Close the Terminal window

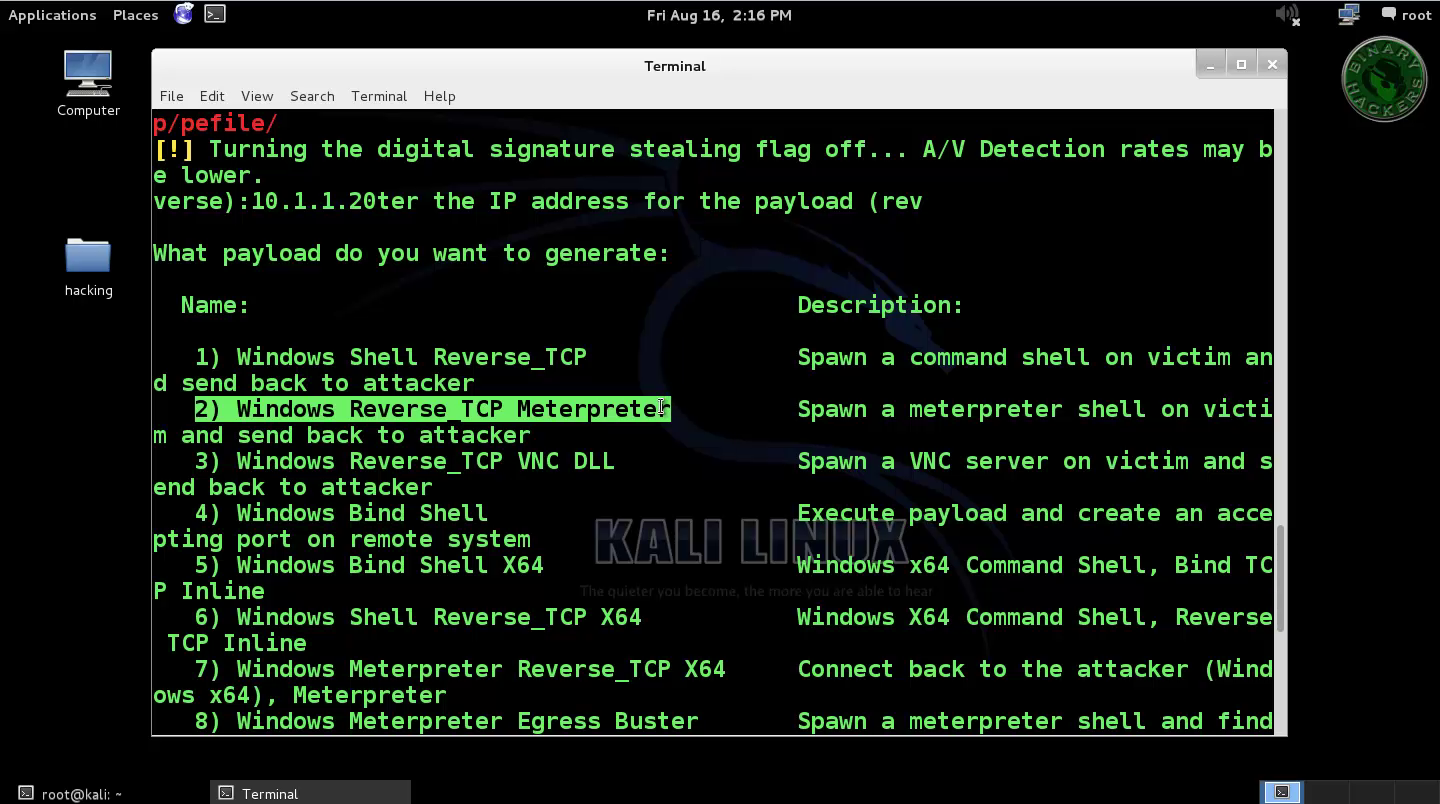1272,64
